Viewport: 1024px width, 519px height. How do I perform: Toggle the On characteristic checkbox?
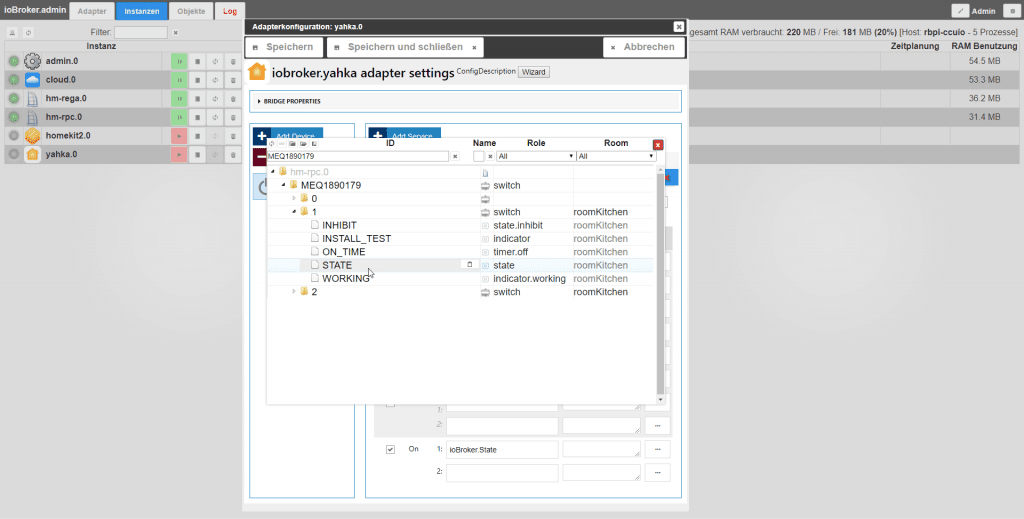point(391,450)
